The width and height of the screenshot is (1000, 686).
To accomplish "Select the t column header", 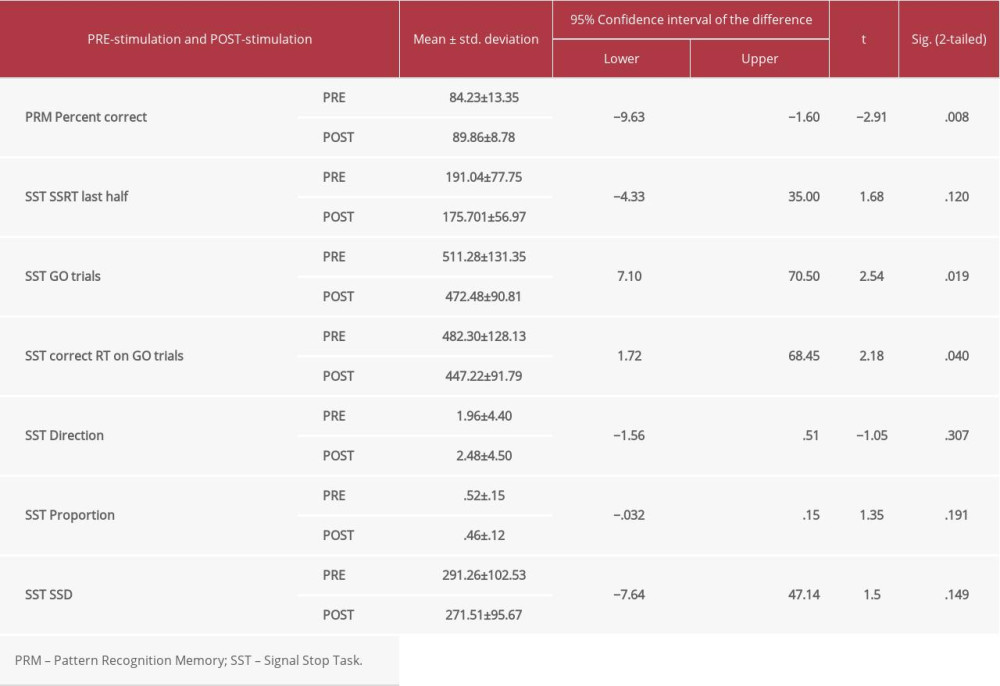I will click(x=864, y=39).
